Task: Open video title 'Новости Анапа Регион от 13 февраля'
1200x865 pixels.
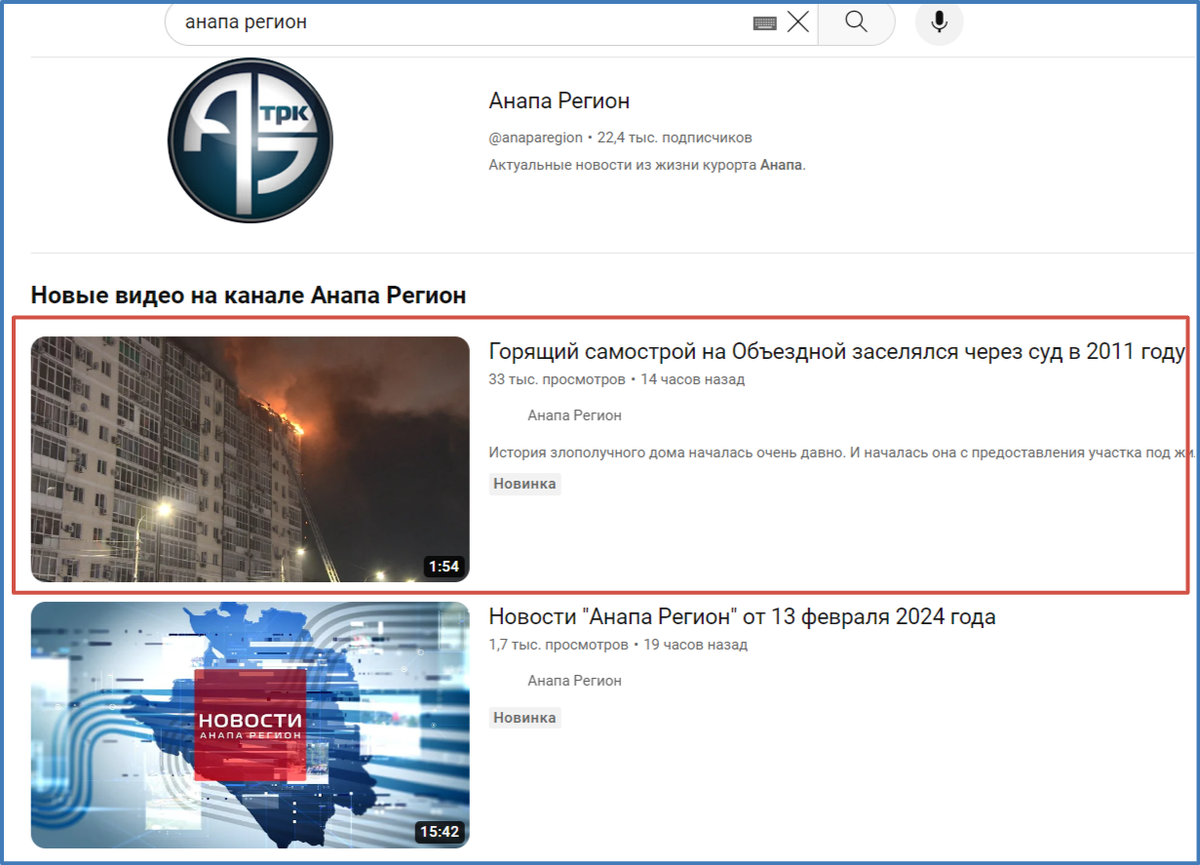Action: point(742,616)
